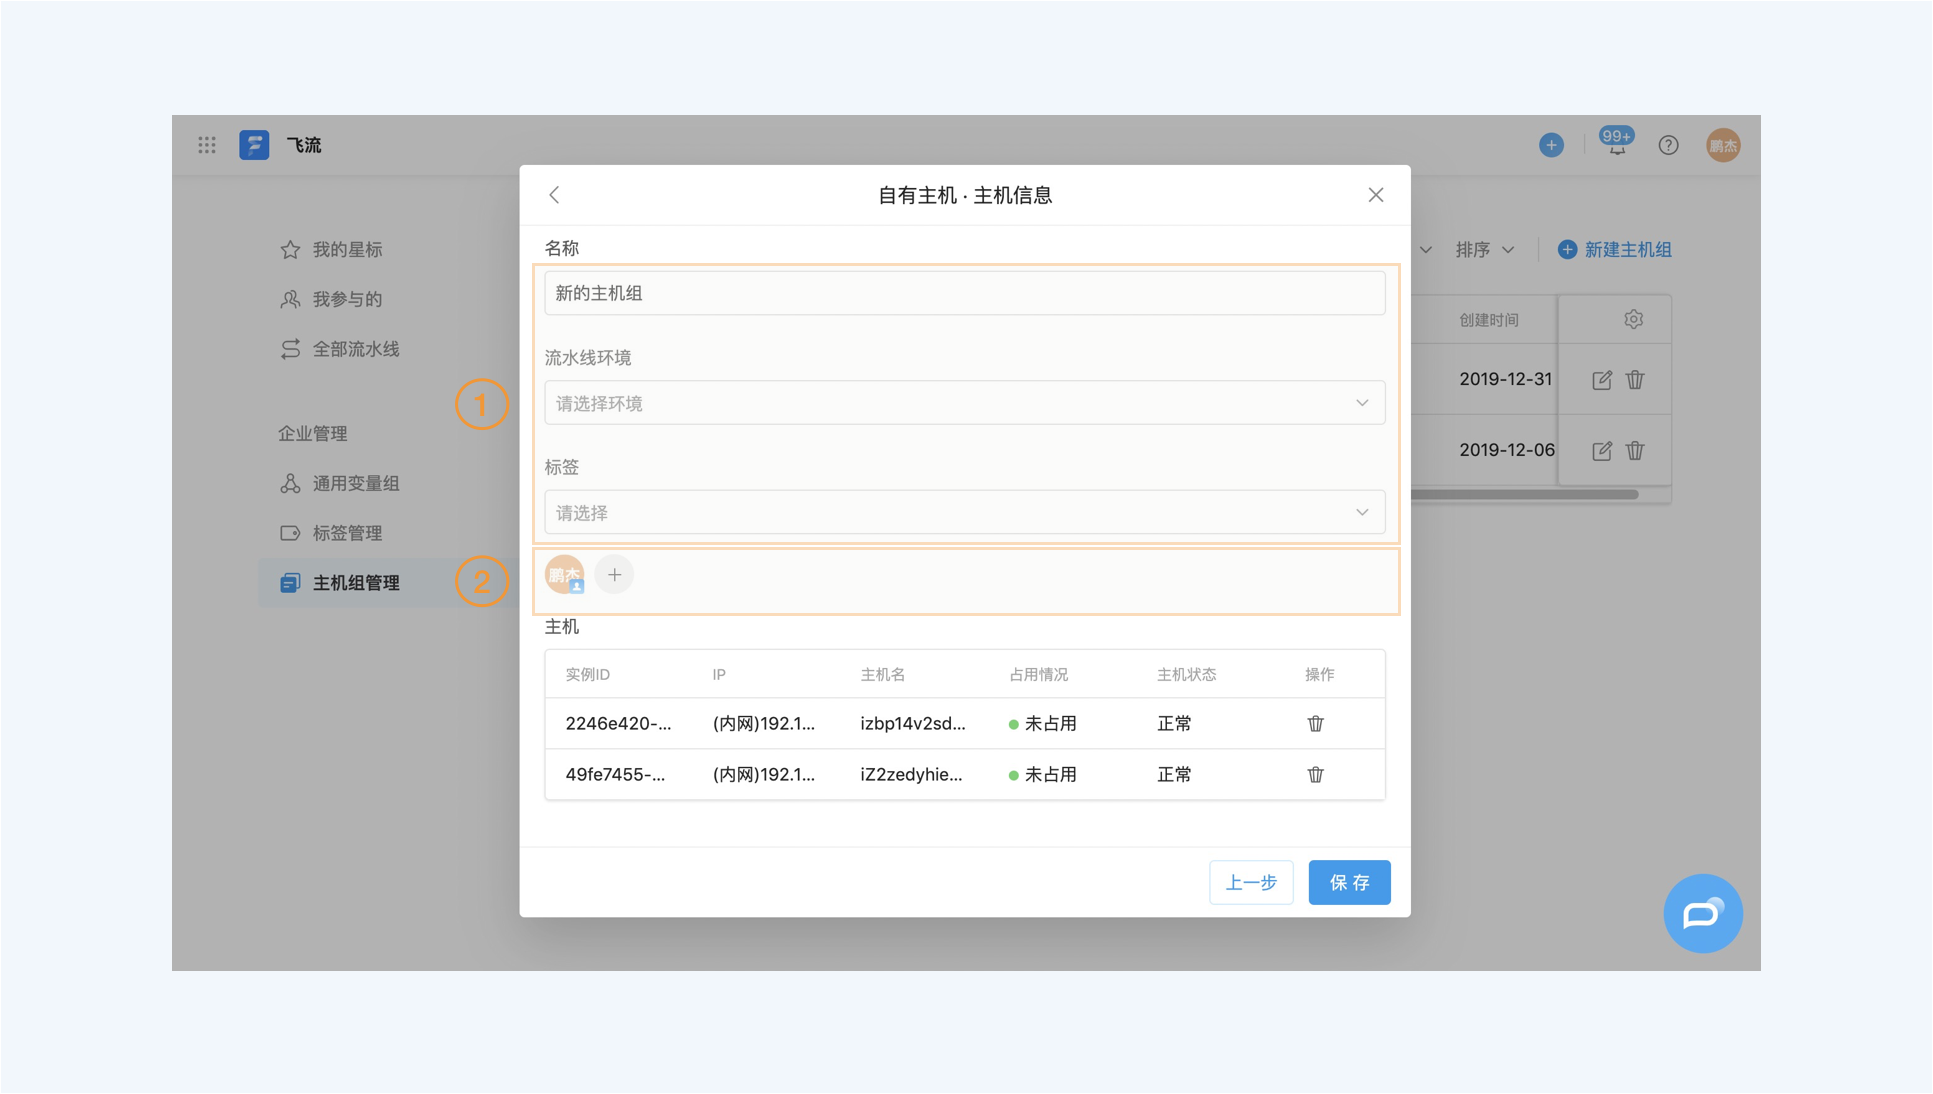Screen dimensions: 1933x1094
Task: Open 全部流水线 in sidebar
Action: coord(339,349)
